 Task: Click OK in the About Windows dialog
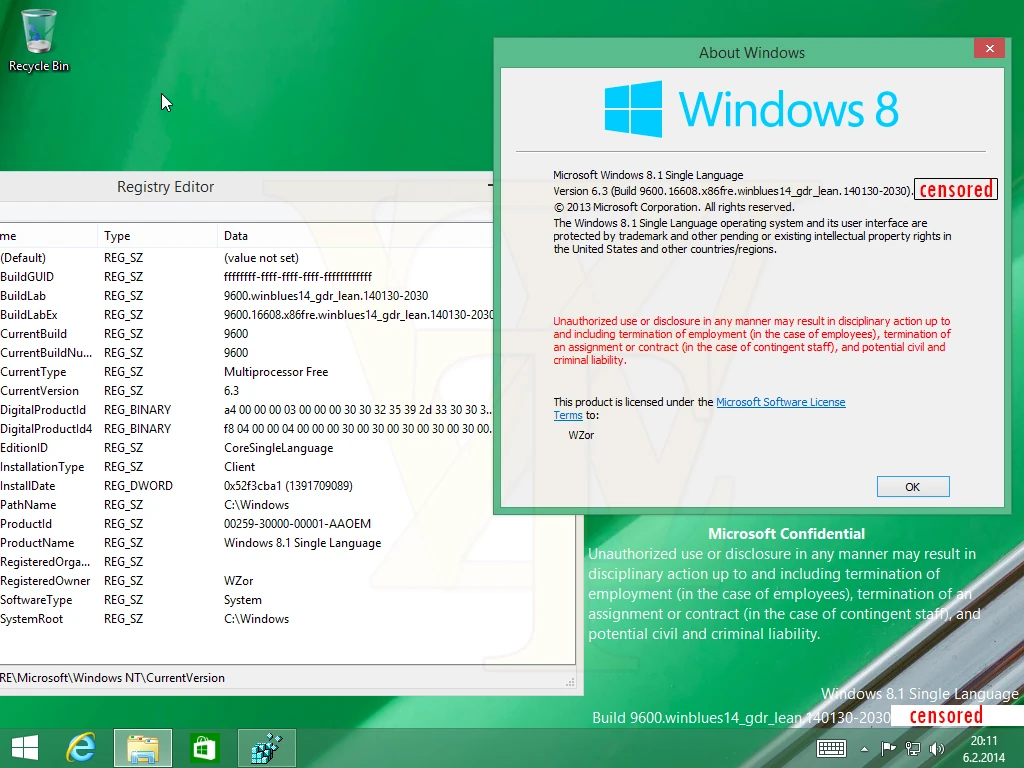click(912, 486)
